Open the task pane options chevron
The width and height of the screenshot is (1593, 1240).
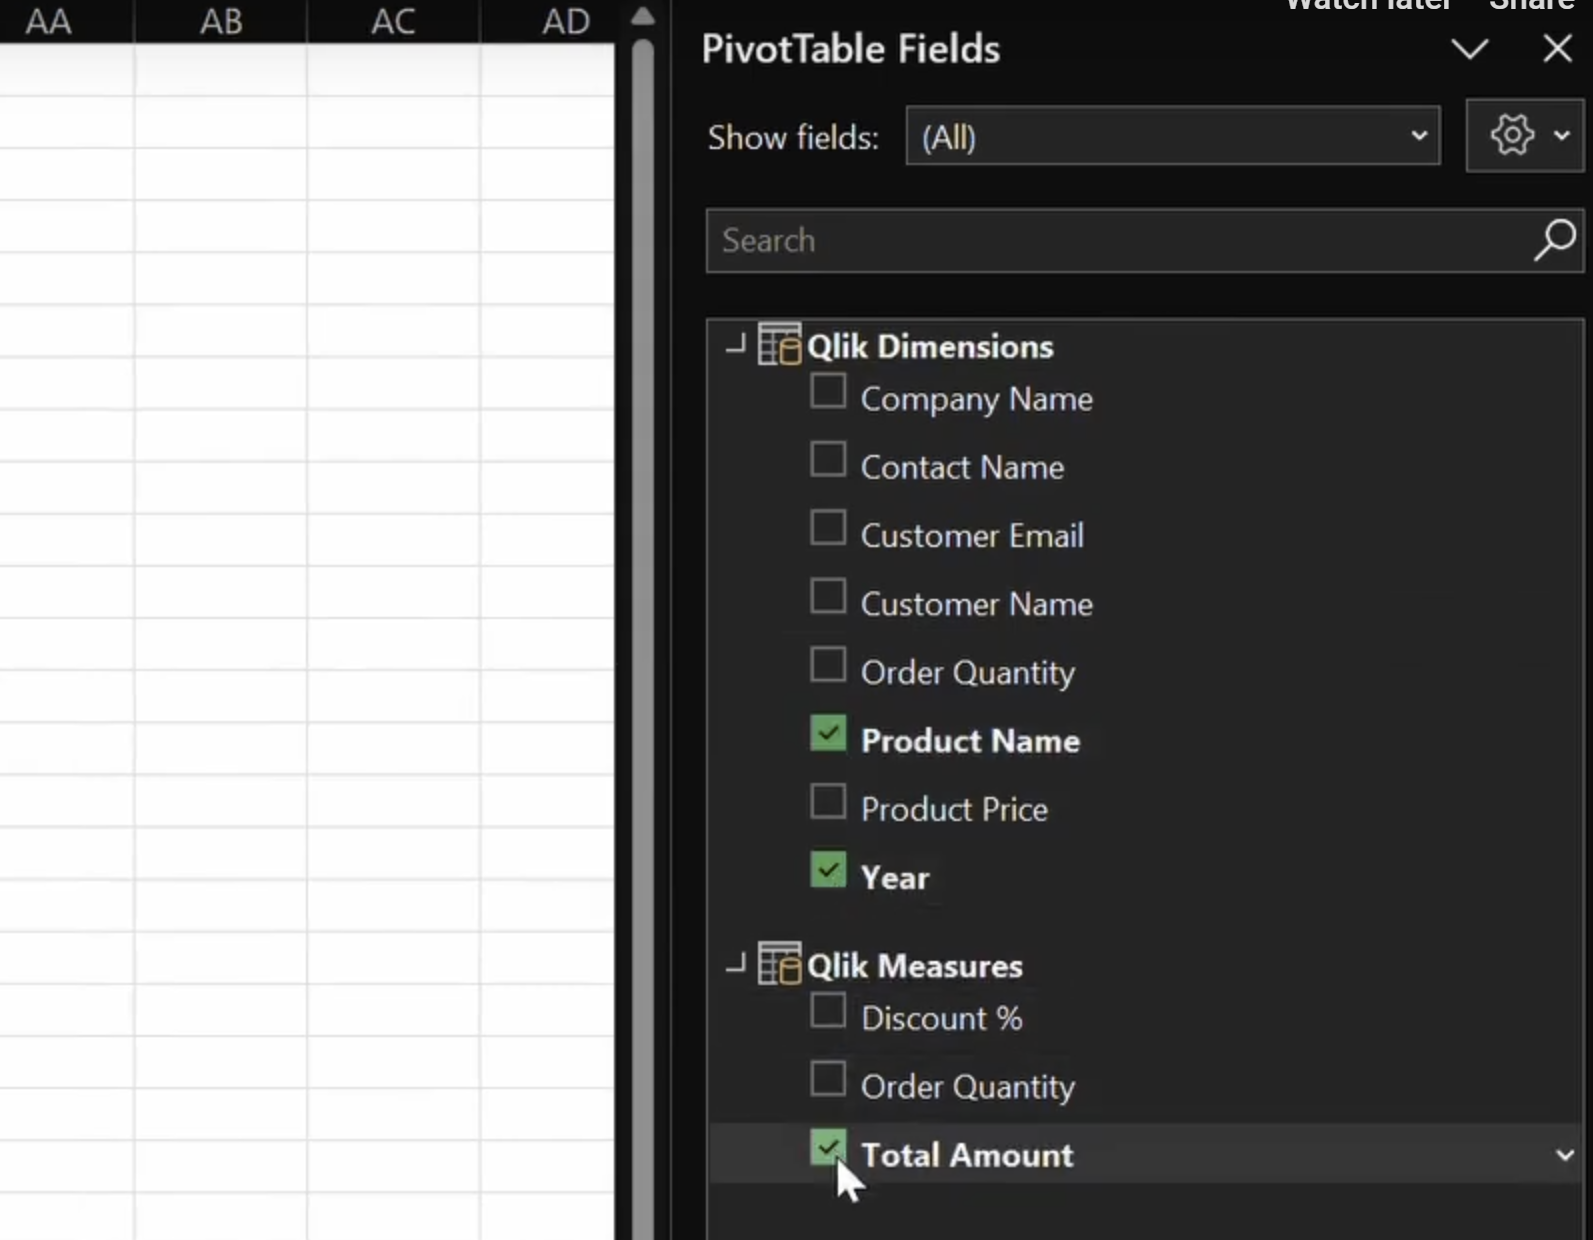click(1469, 48)
